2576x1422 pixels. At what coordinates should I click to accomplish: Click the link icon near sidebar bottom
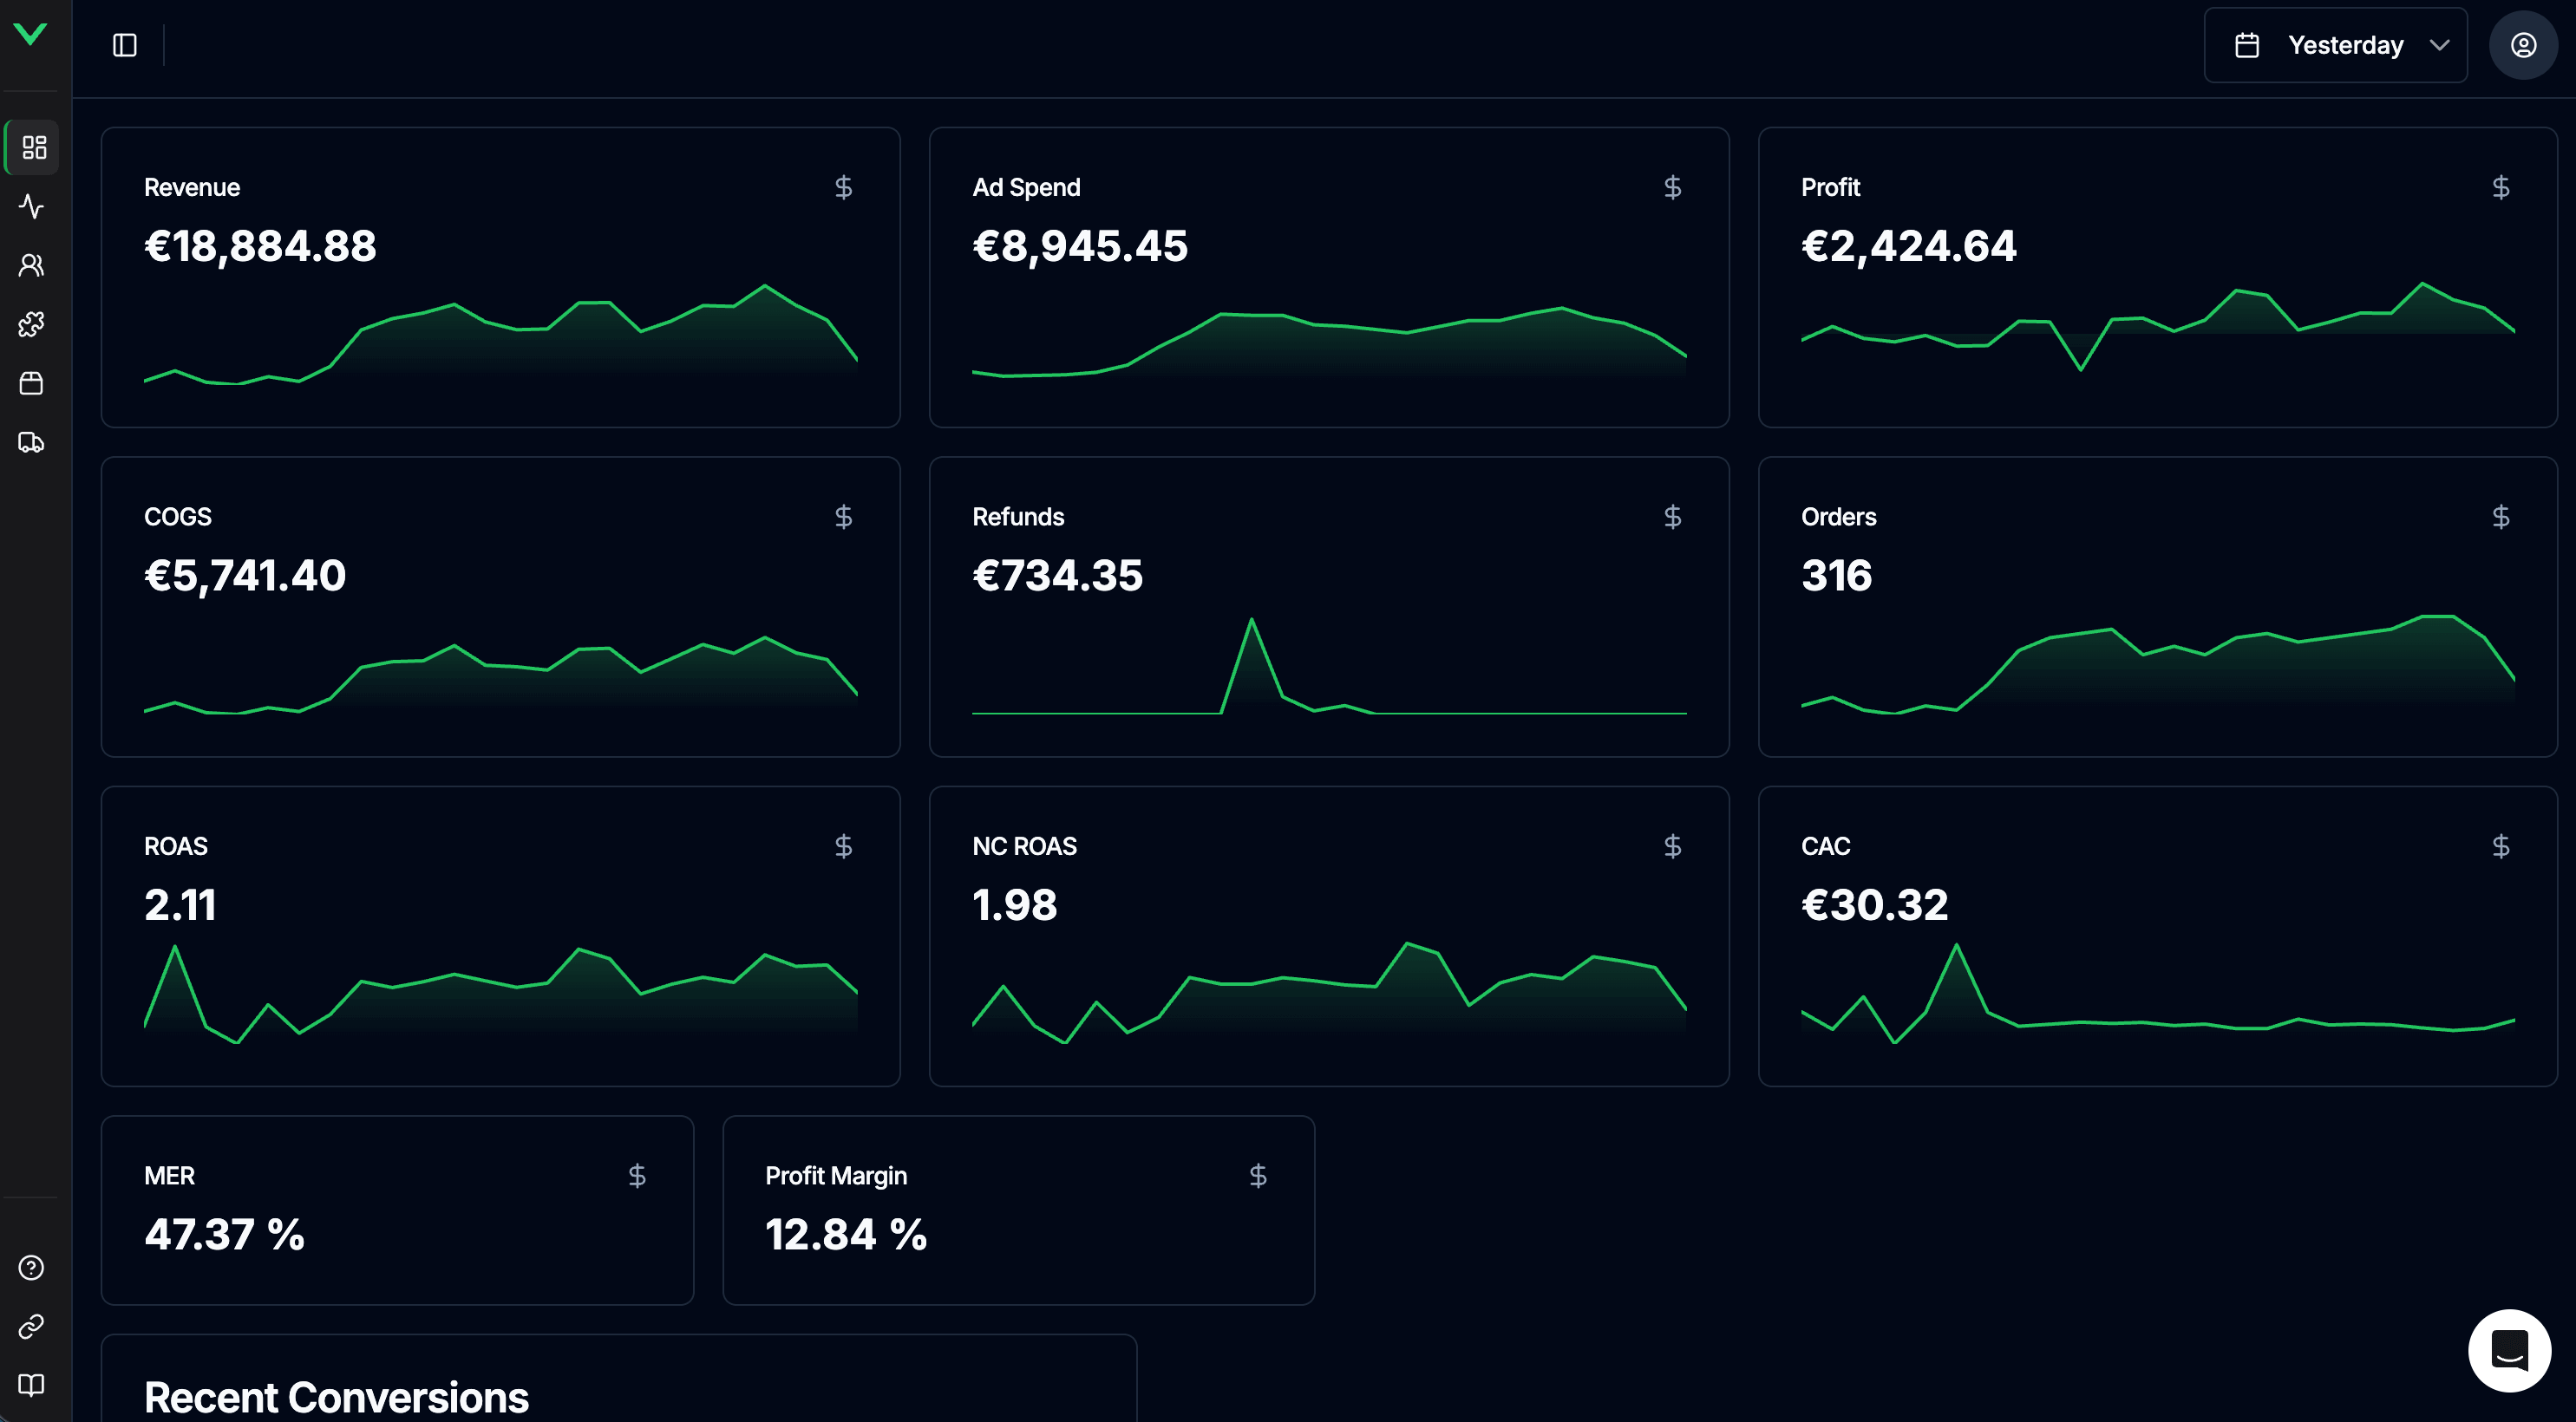point(31,1327)
